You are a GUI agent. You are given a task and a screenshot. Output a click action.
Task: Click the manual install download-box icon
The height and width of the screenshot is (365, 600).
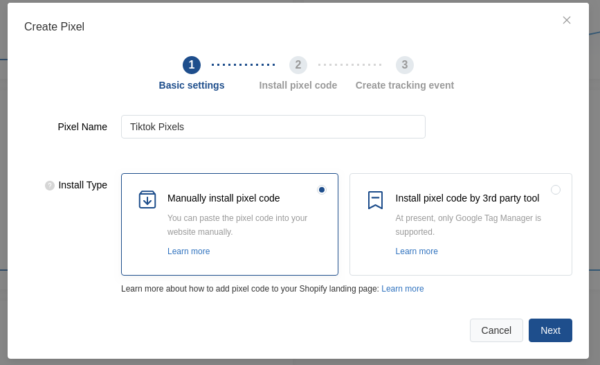point(147,199)
